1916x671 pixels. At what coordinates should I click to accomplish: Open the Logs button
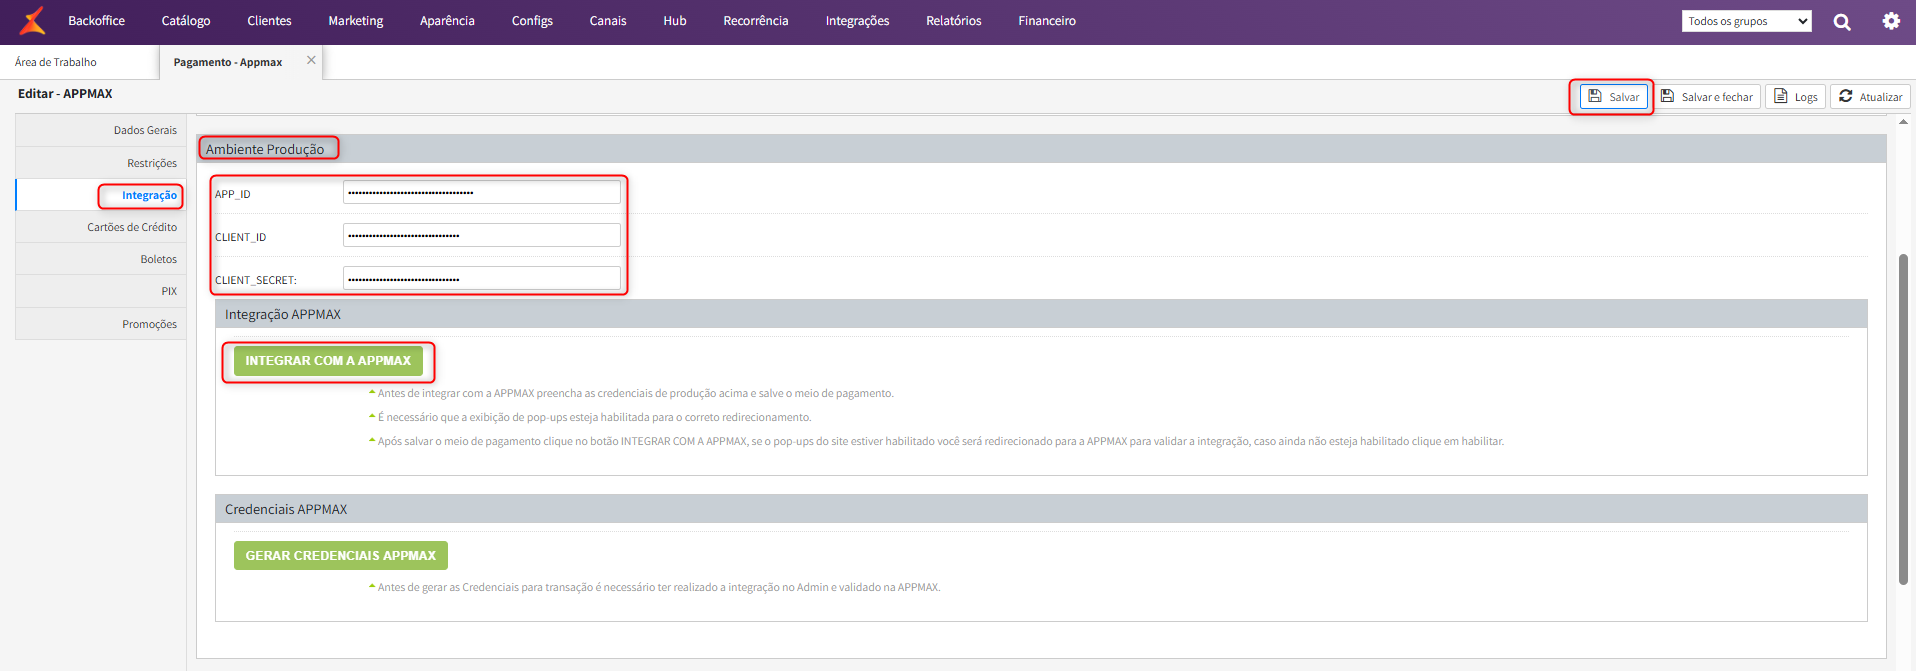click(1795, 97)
